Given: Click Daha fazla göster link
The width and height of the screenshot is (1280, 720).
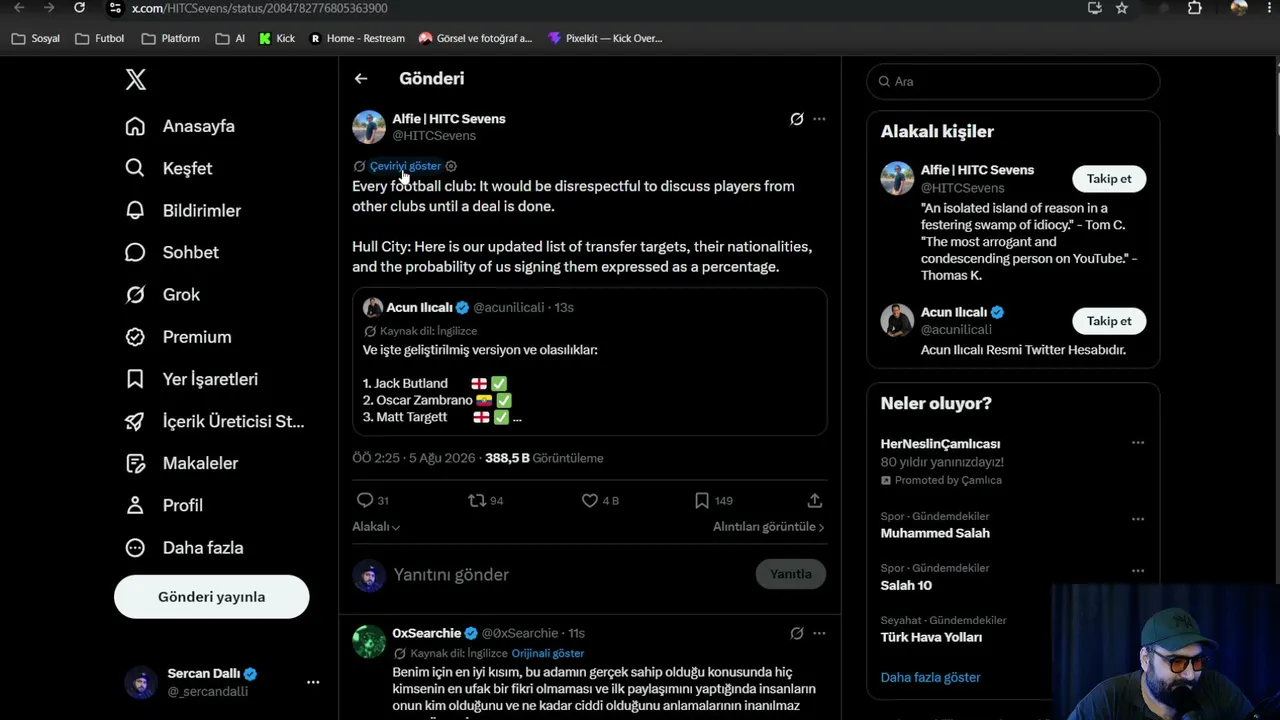Looking at the screenshot, I should 930,677.
